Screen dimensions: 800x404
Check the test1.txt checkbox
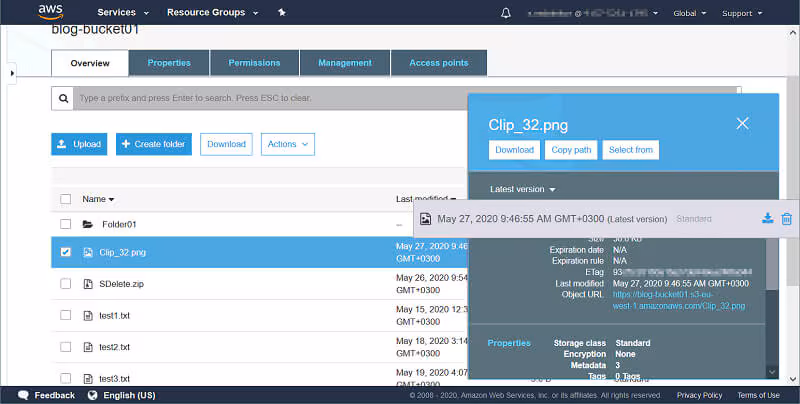coord(65,315)
